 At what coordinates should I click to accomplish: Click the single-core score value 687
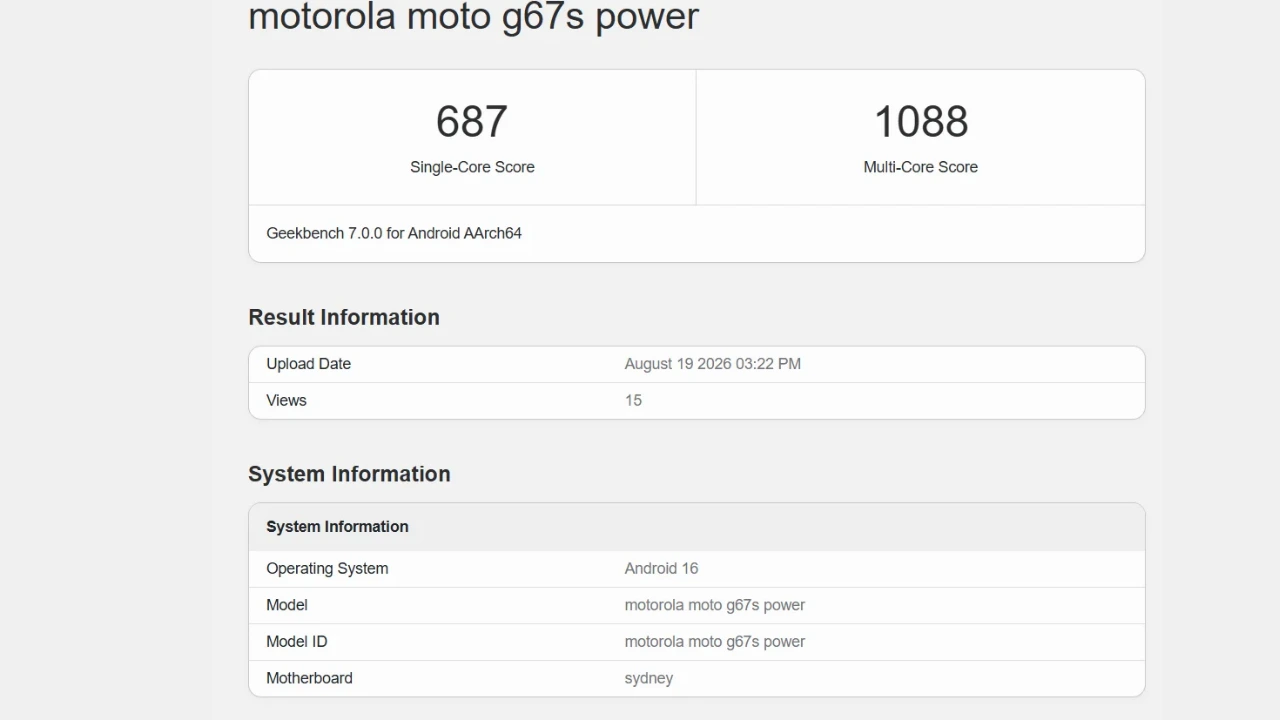point(472,122)
